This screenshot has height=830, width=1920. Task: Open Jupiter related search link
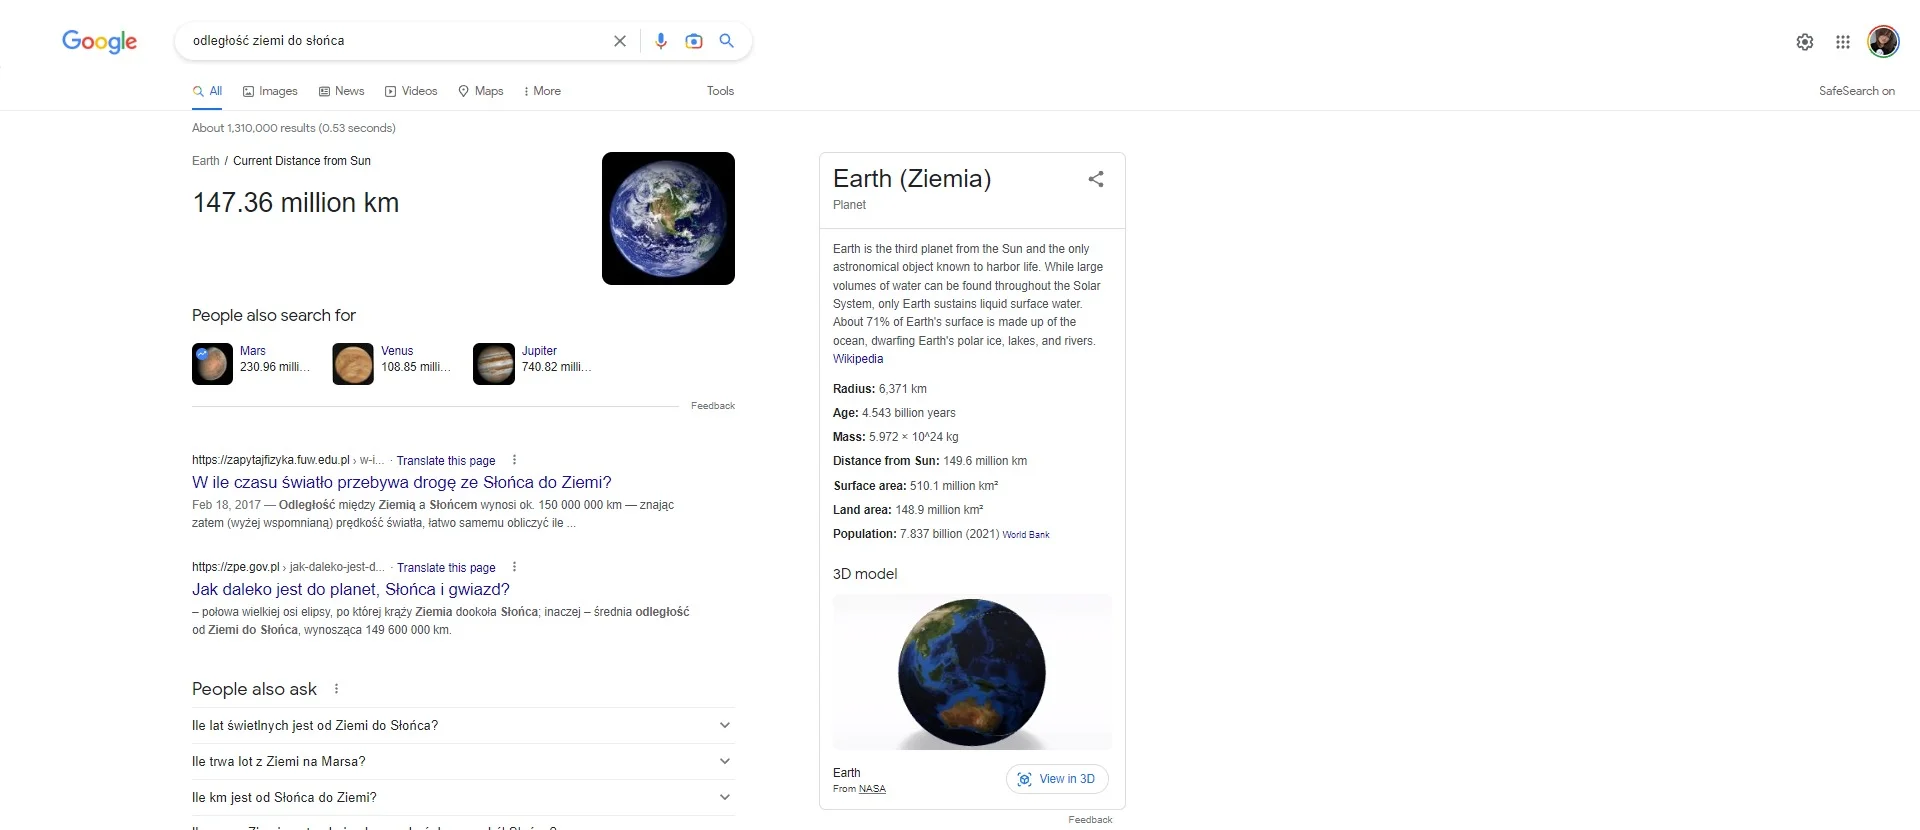point(539,351)
